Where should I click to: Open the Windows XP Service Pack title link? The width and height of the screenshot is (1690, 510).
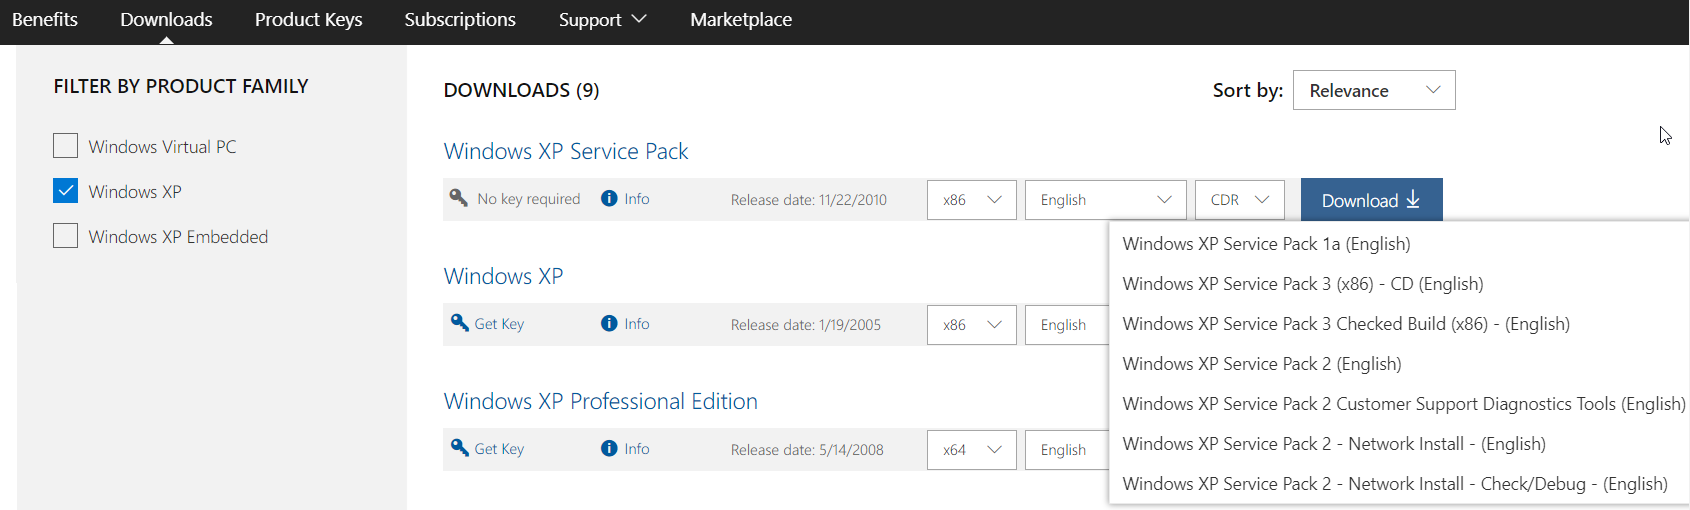[x=566, y=151]
